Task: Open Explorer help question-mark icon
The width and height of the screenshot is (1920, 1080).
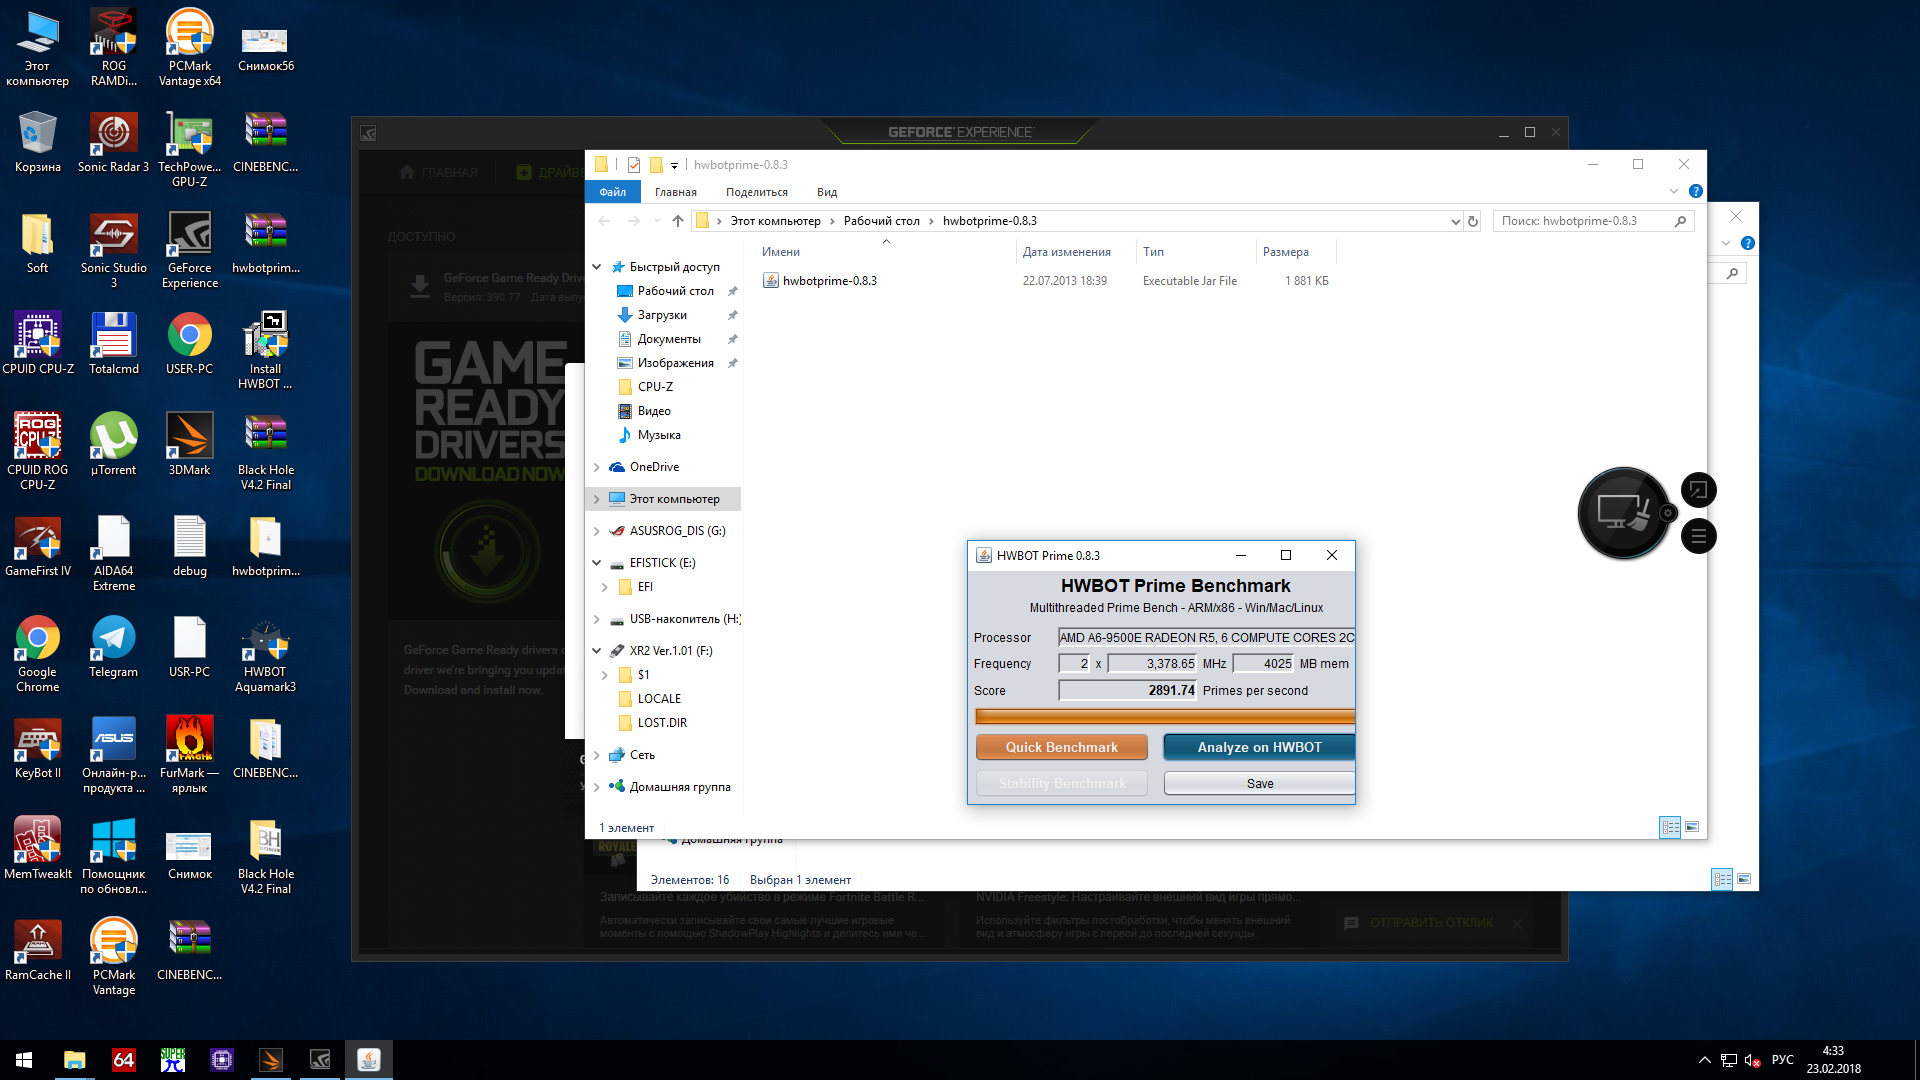Action: pyautogui.click(x=1695, y=191)
